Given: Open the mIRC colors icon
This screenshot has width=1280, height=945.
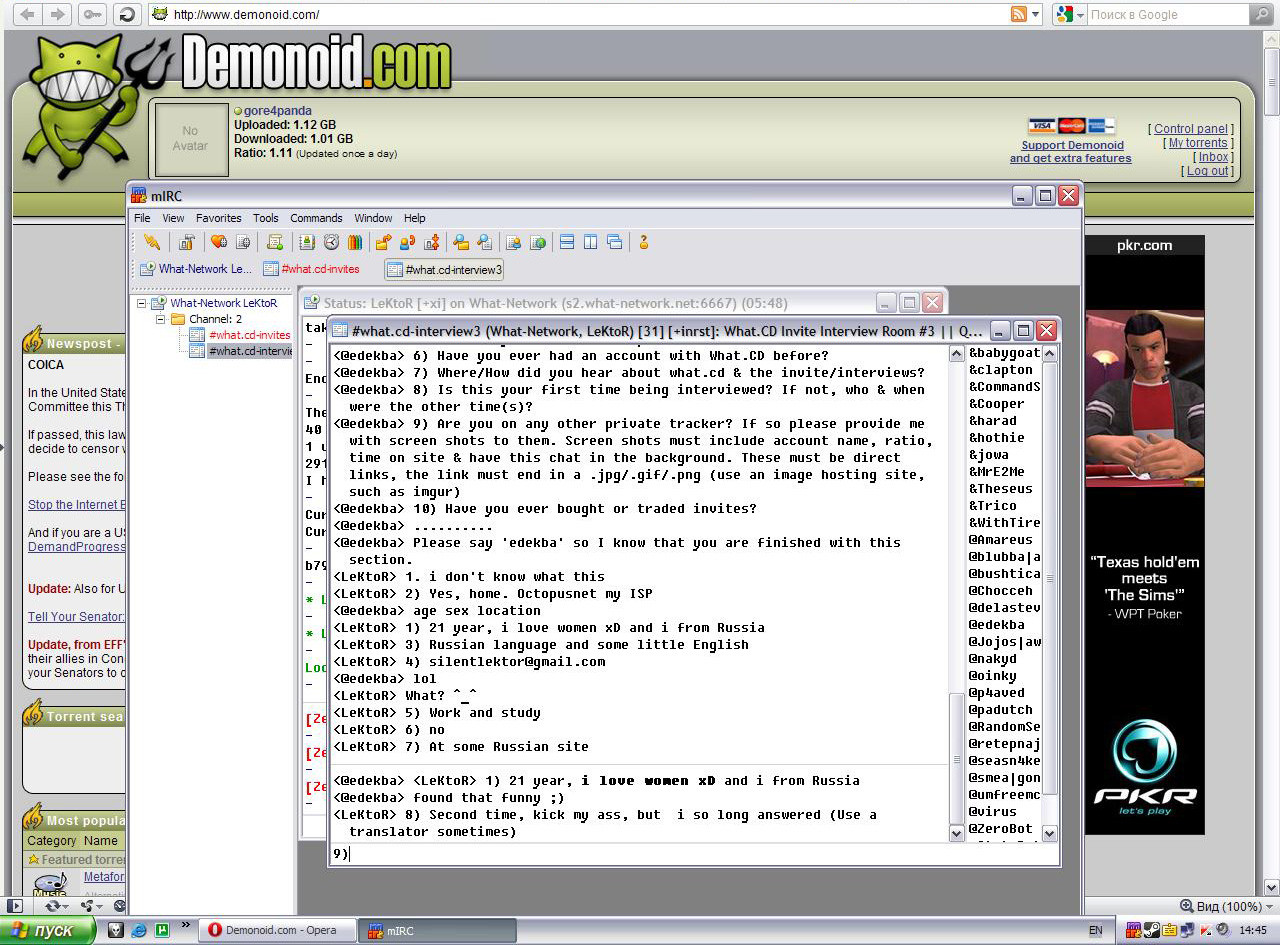Looking at the screenshot, I should point(354,242).
